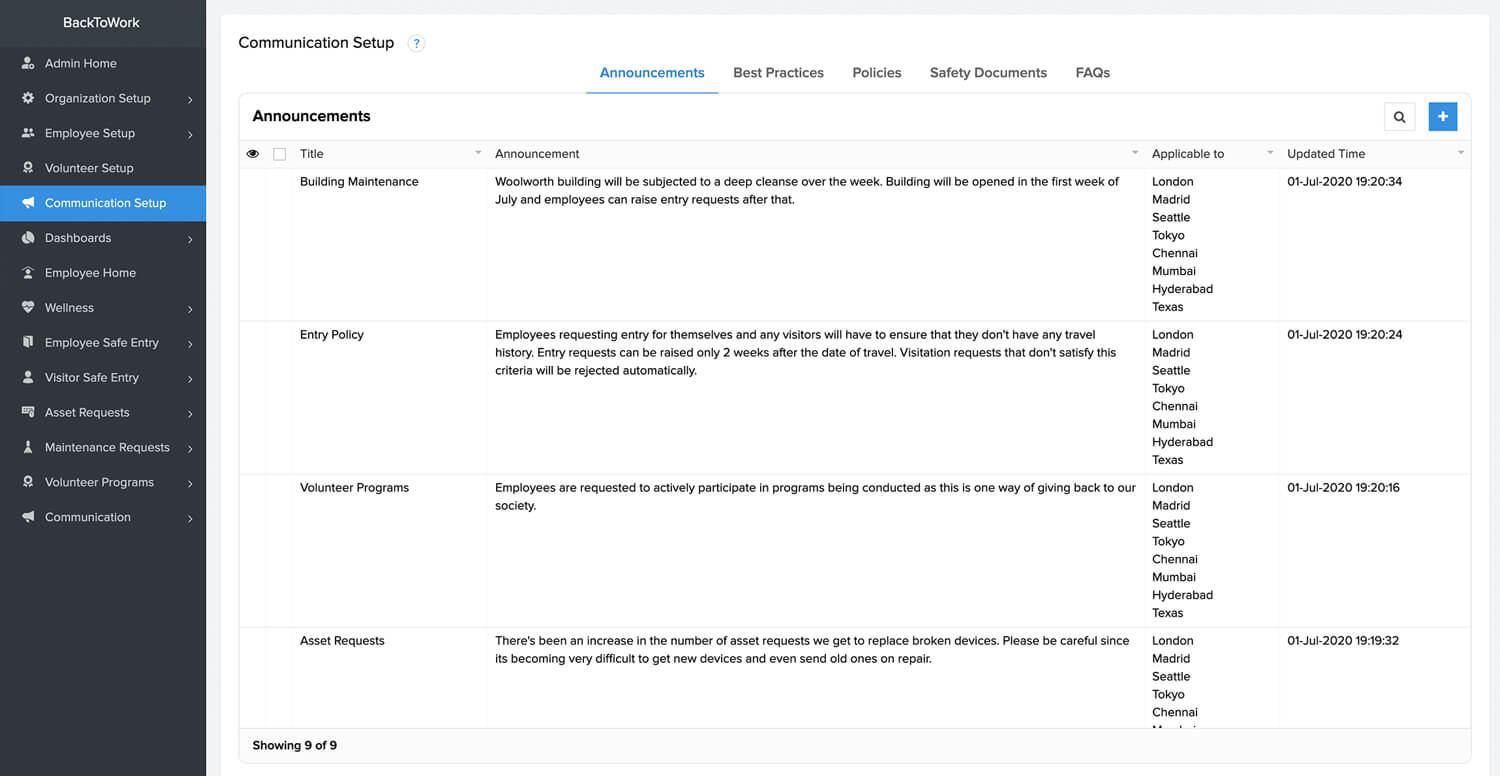Open the Title column dropdown arrow
The width and height of the screenshot is (1500, 776).
[x=478, y=153]
